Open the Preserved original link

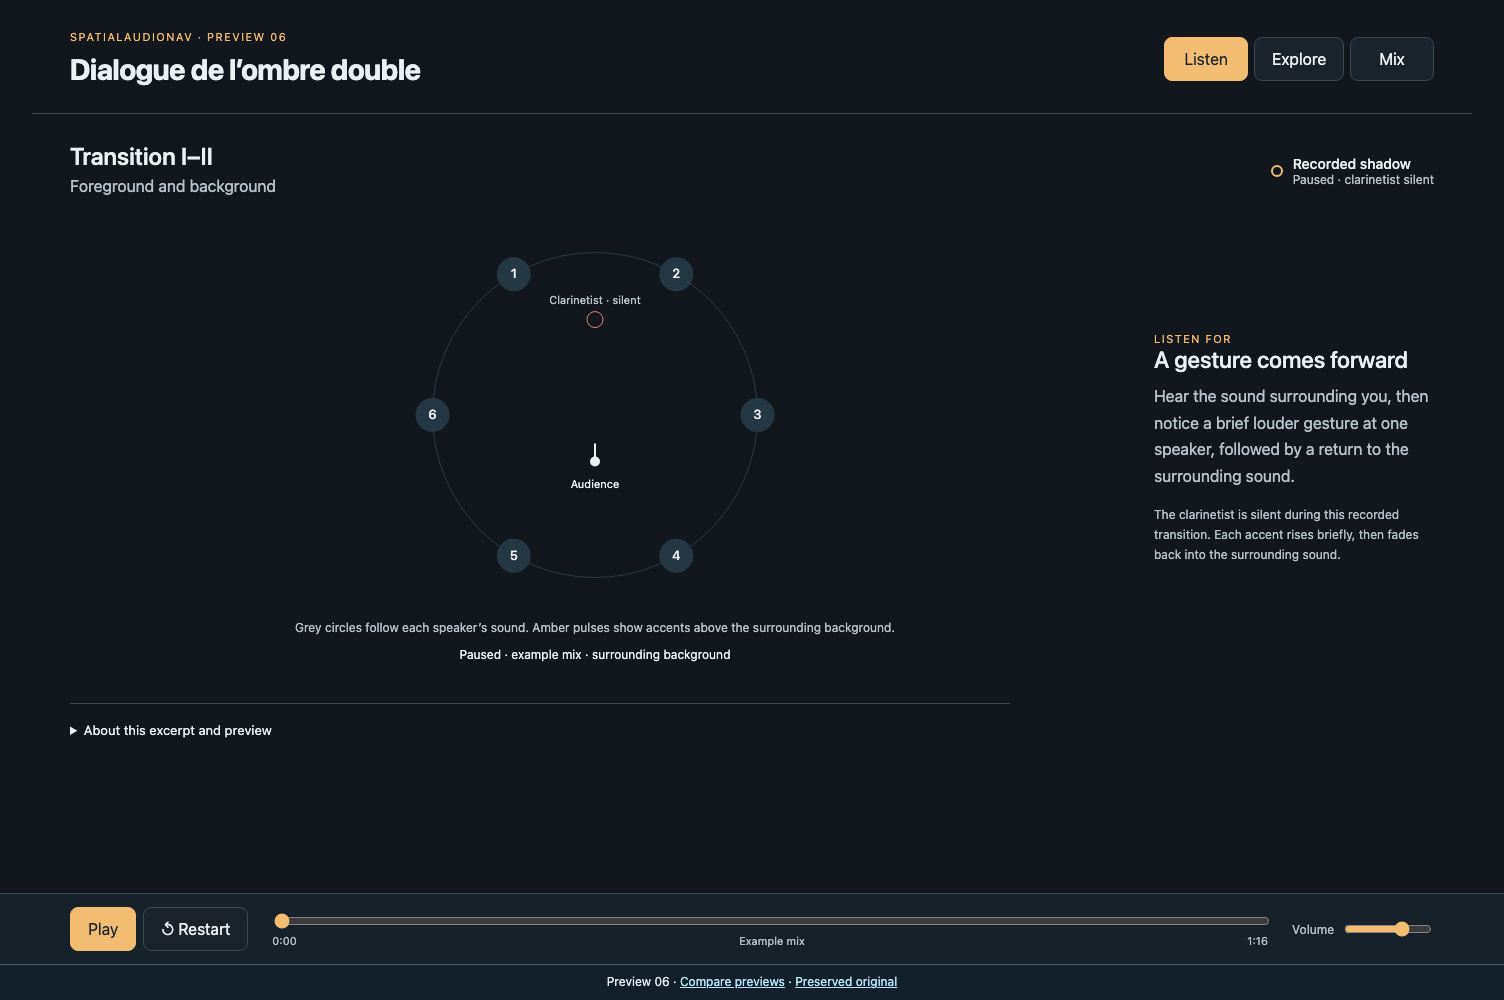[x=846, y=982]
